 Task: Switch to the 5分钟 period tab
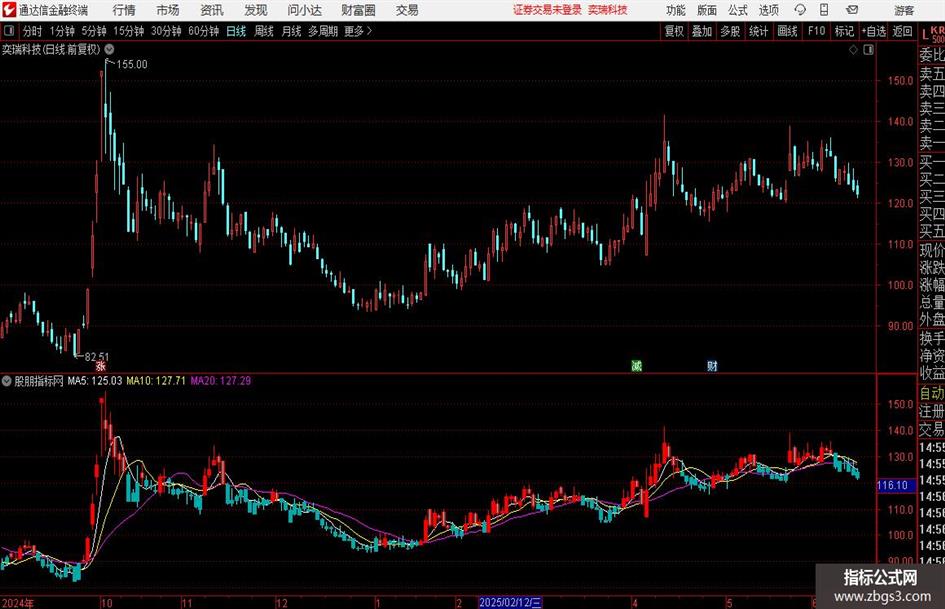tap(94, 31)
